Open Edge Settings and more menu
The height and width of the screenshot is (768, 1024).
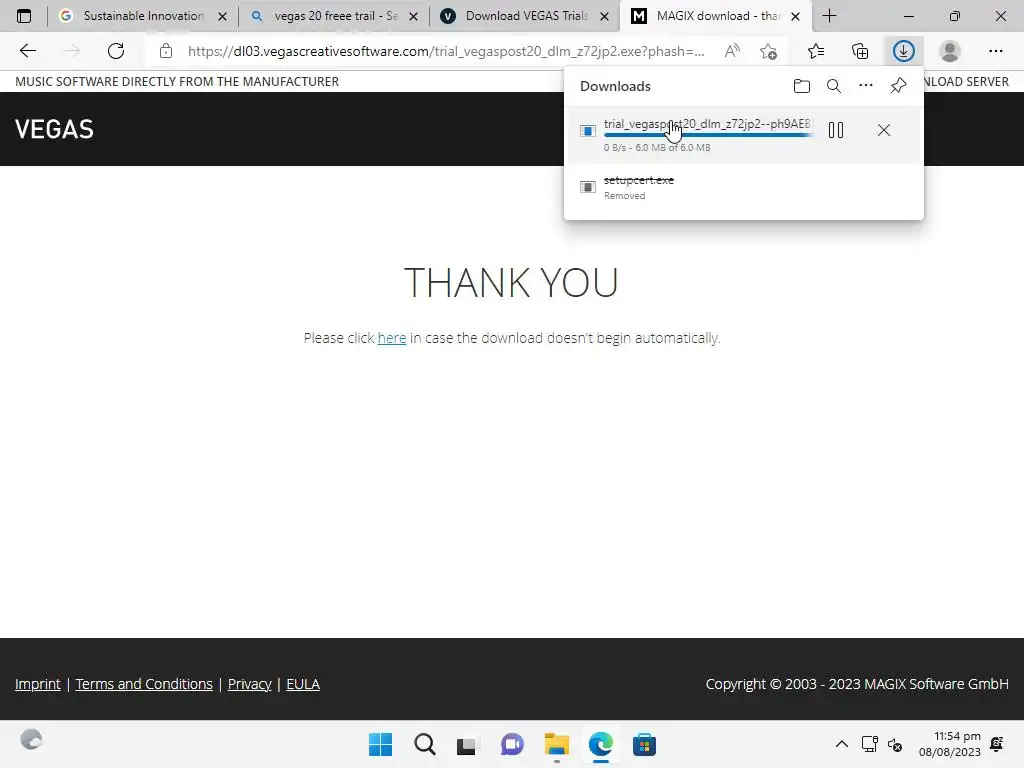click(x=995, y=51)
